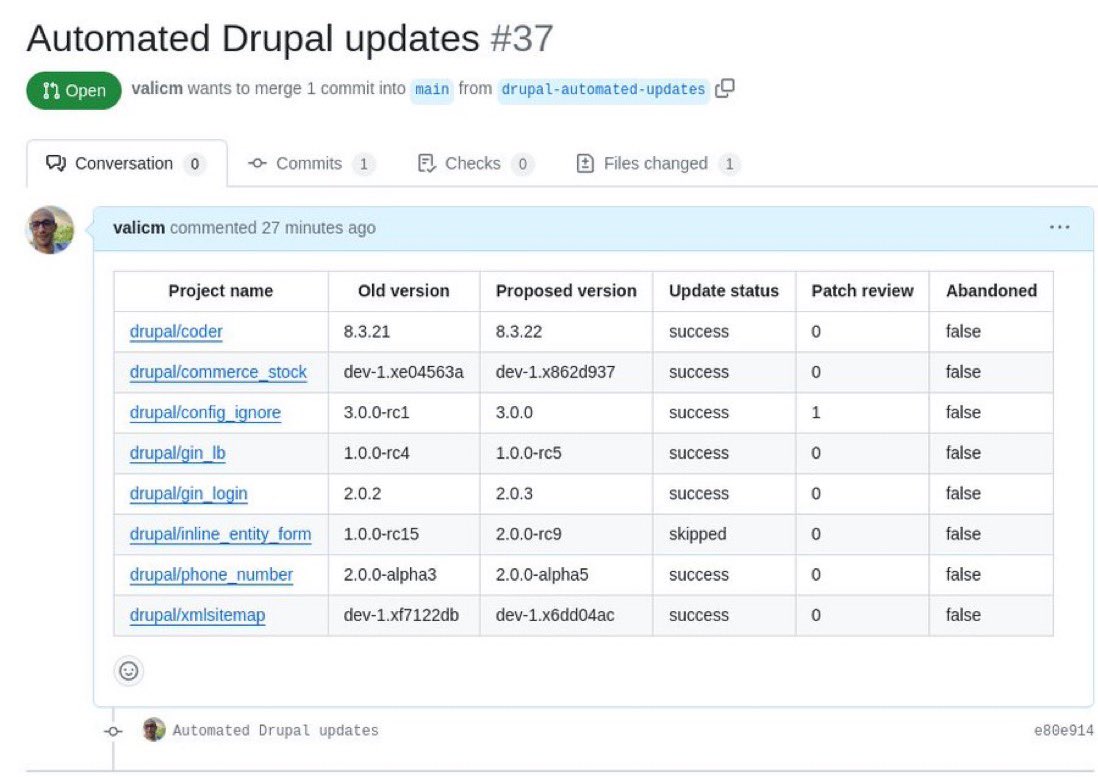Open the comment options three-dot menu

1060,228
